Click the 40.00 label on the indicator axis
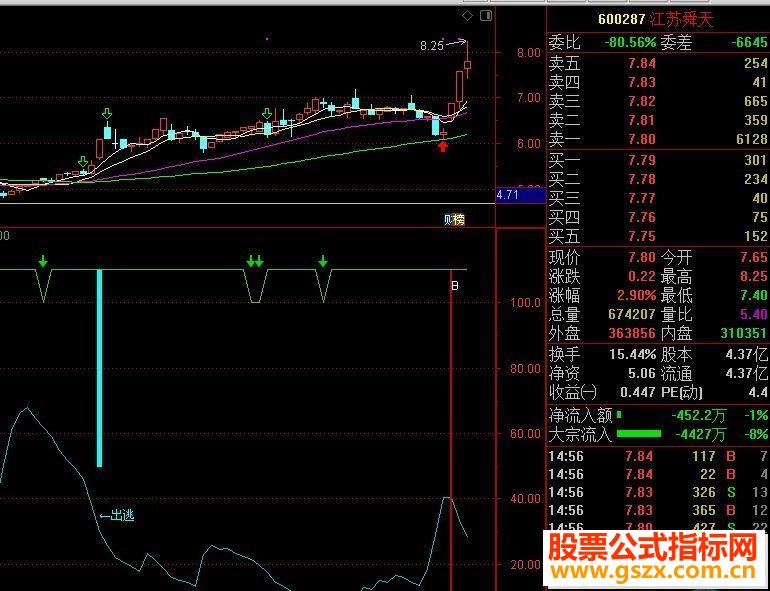 pyautogui.click(x=526, y=498)
